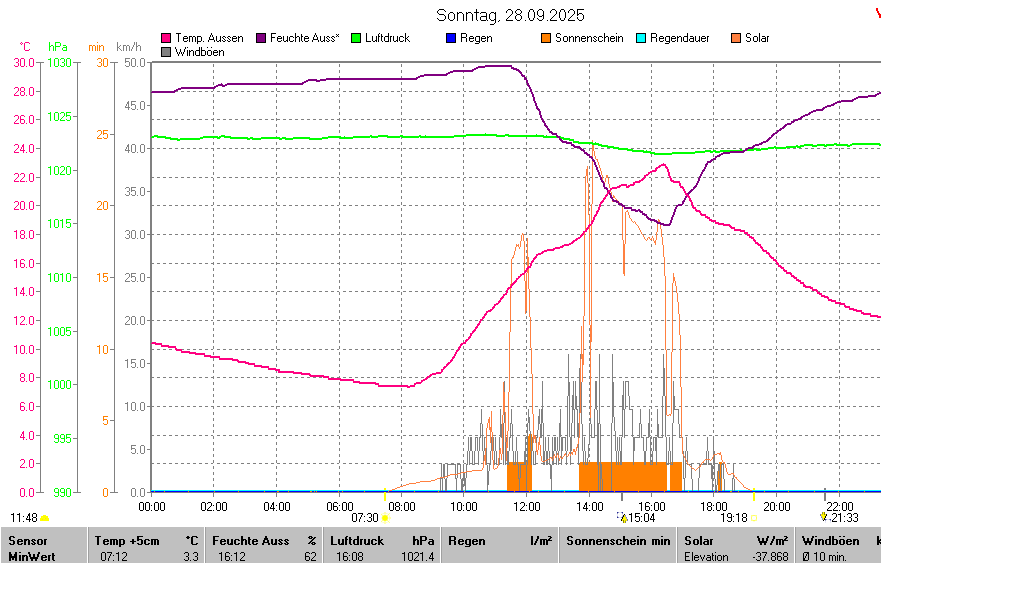Screen dimensions: 1024x608
Task: Select the Luftdruck hPa column header
Action: pyautogui.click(x=381, y=541)
